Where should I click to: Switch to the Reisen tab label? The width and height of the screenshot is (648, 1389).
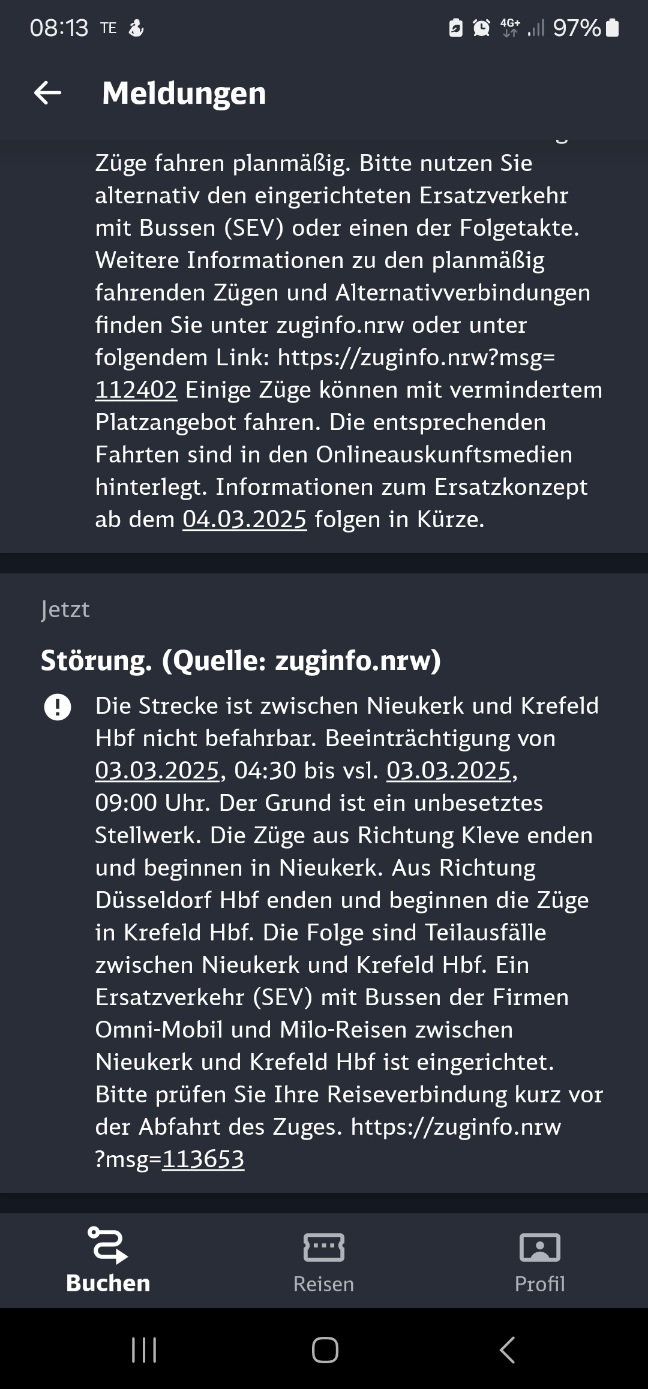[x=324, y=1284]
